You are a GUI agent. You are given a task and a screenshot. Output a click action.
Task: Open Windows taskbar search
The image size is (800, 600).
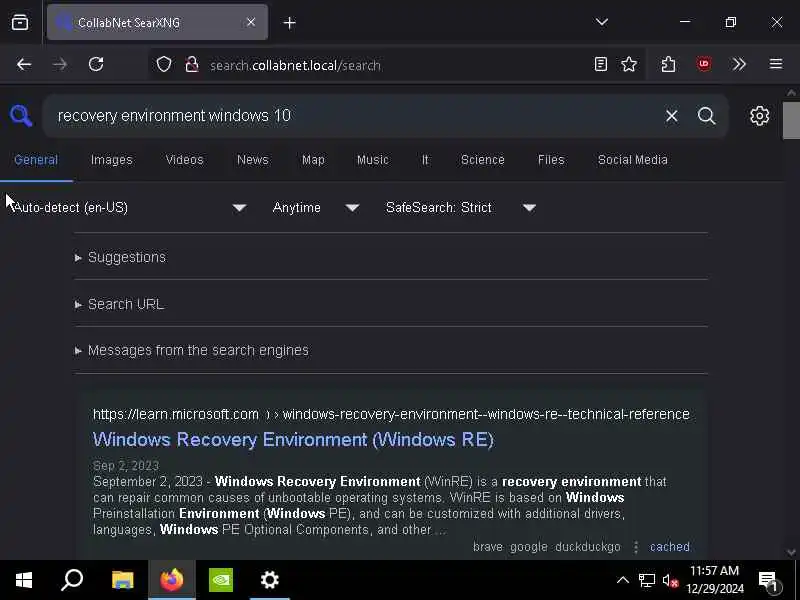point(72,580)
